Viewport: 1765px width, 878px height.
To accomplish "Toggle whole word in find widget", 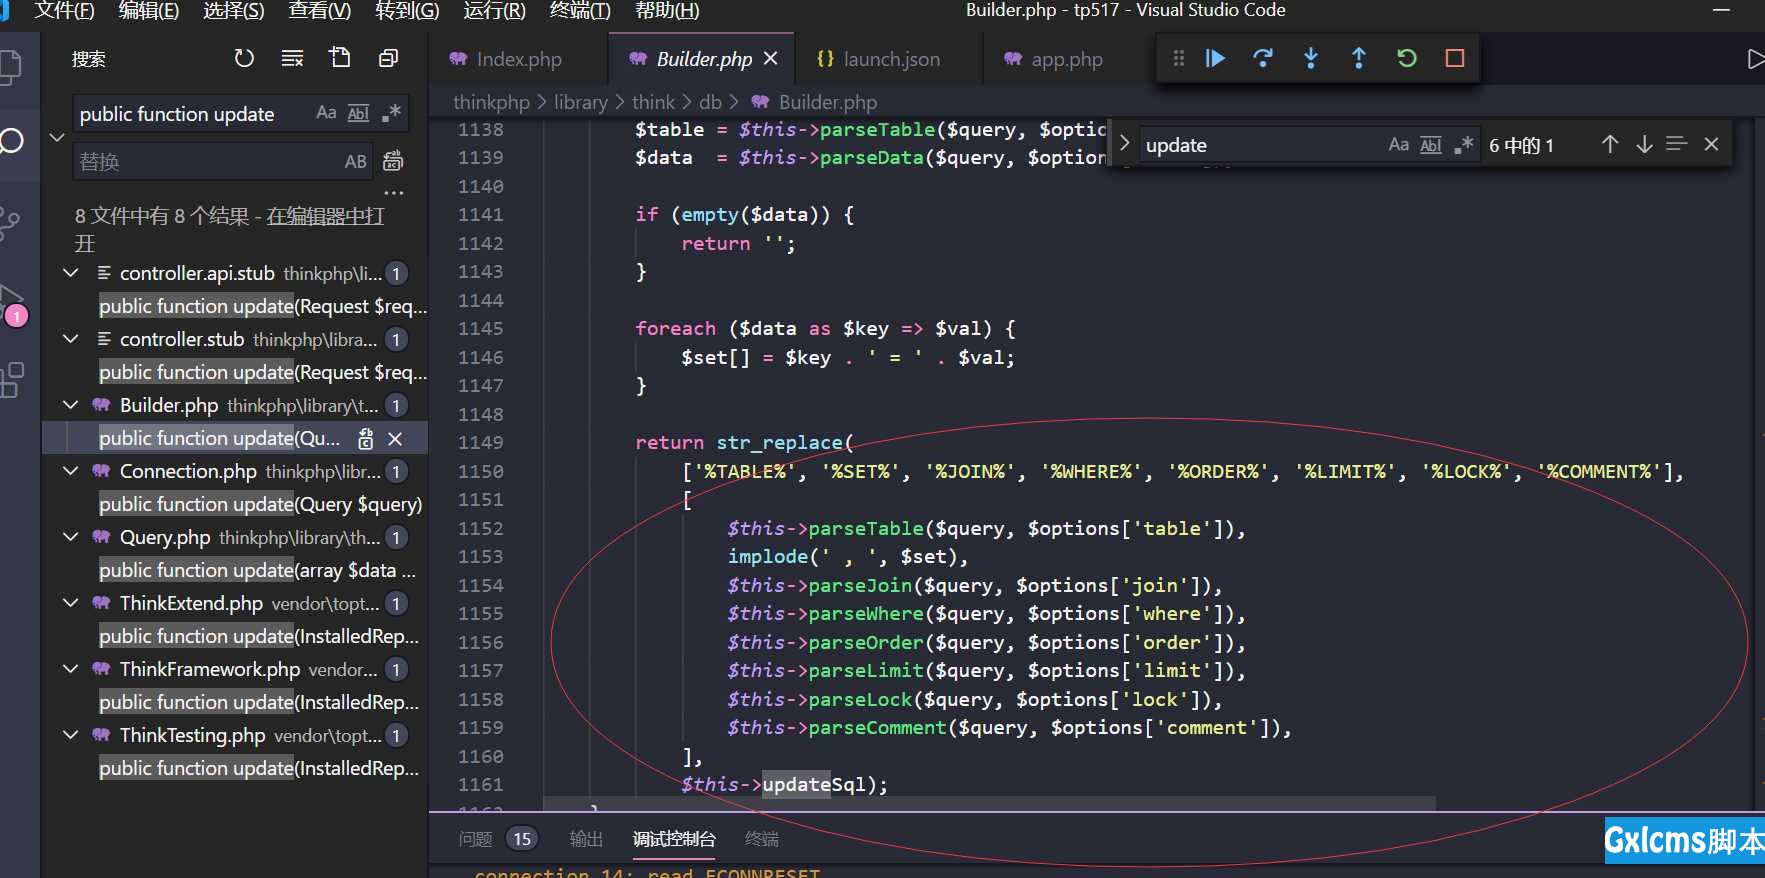I will click(1431, 144).
